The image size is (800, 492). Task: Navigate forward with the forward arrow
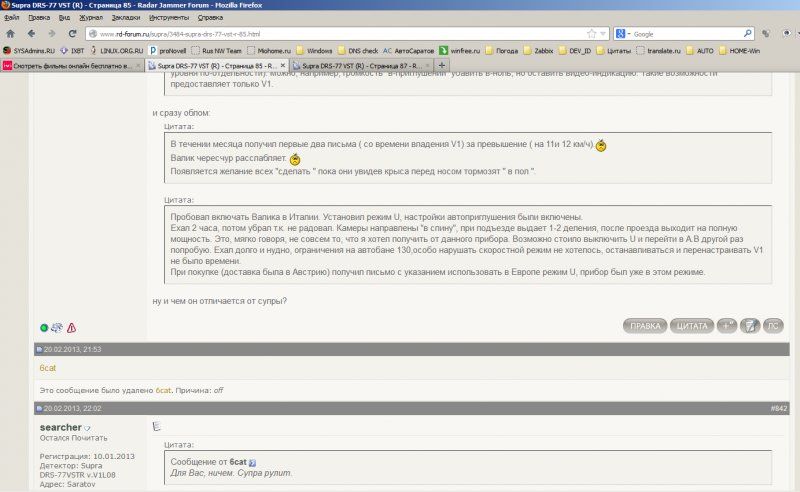pos(52,34)
